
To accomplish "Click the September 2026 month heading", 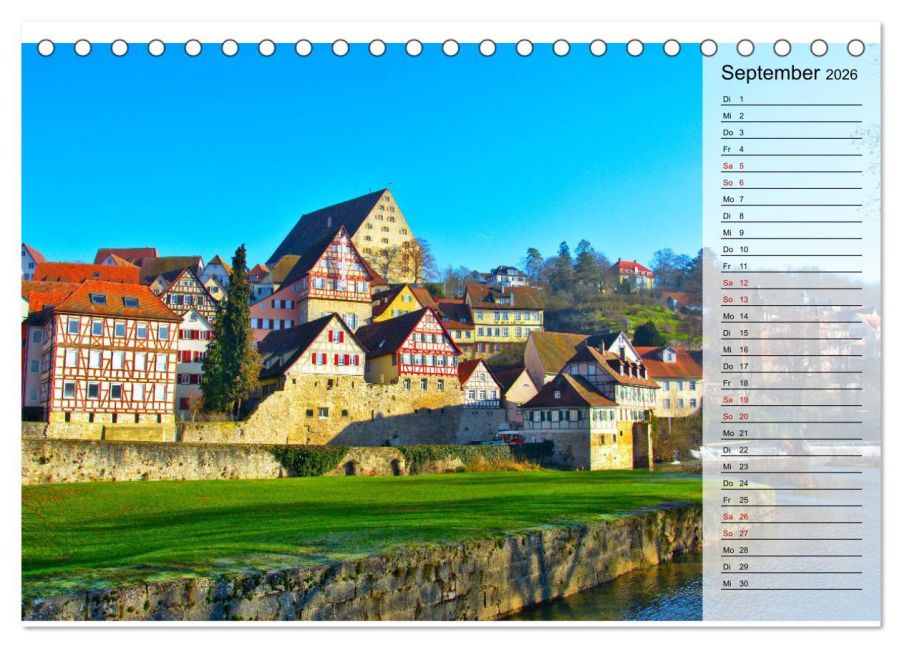I will (x=789, y=73).
